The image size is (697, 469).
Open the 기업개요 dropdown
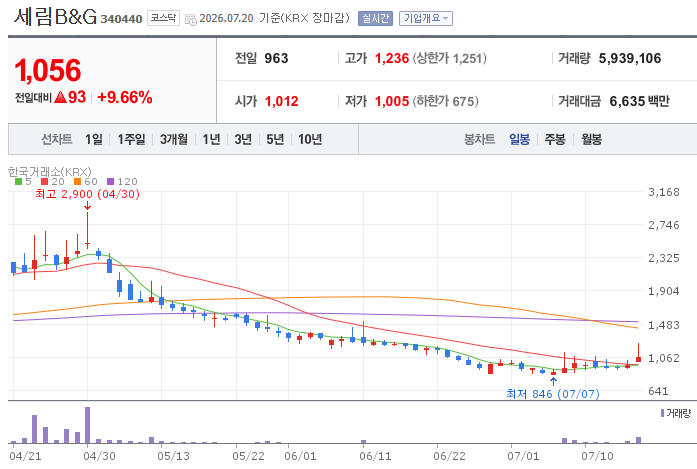point(425,18)
